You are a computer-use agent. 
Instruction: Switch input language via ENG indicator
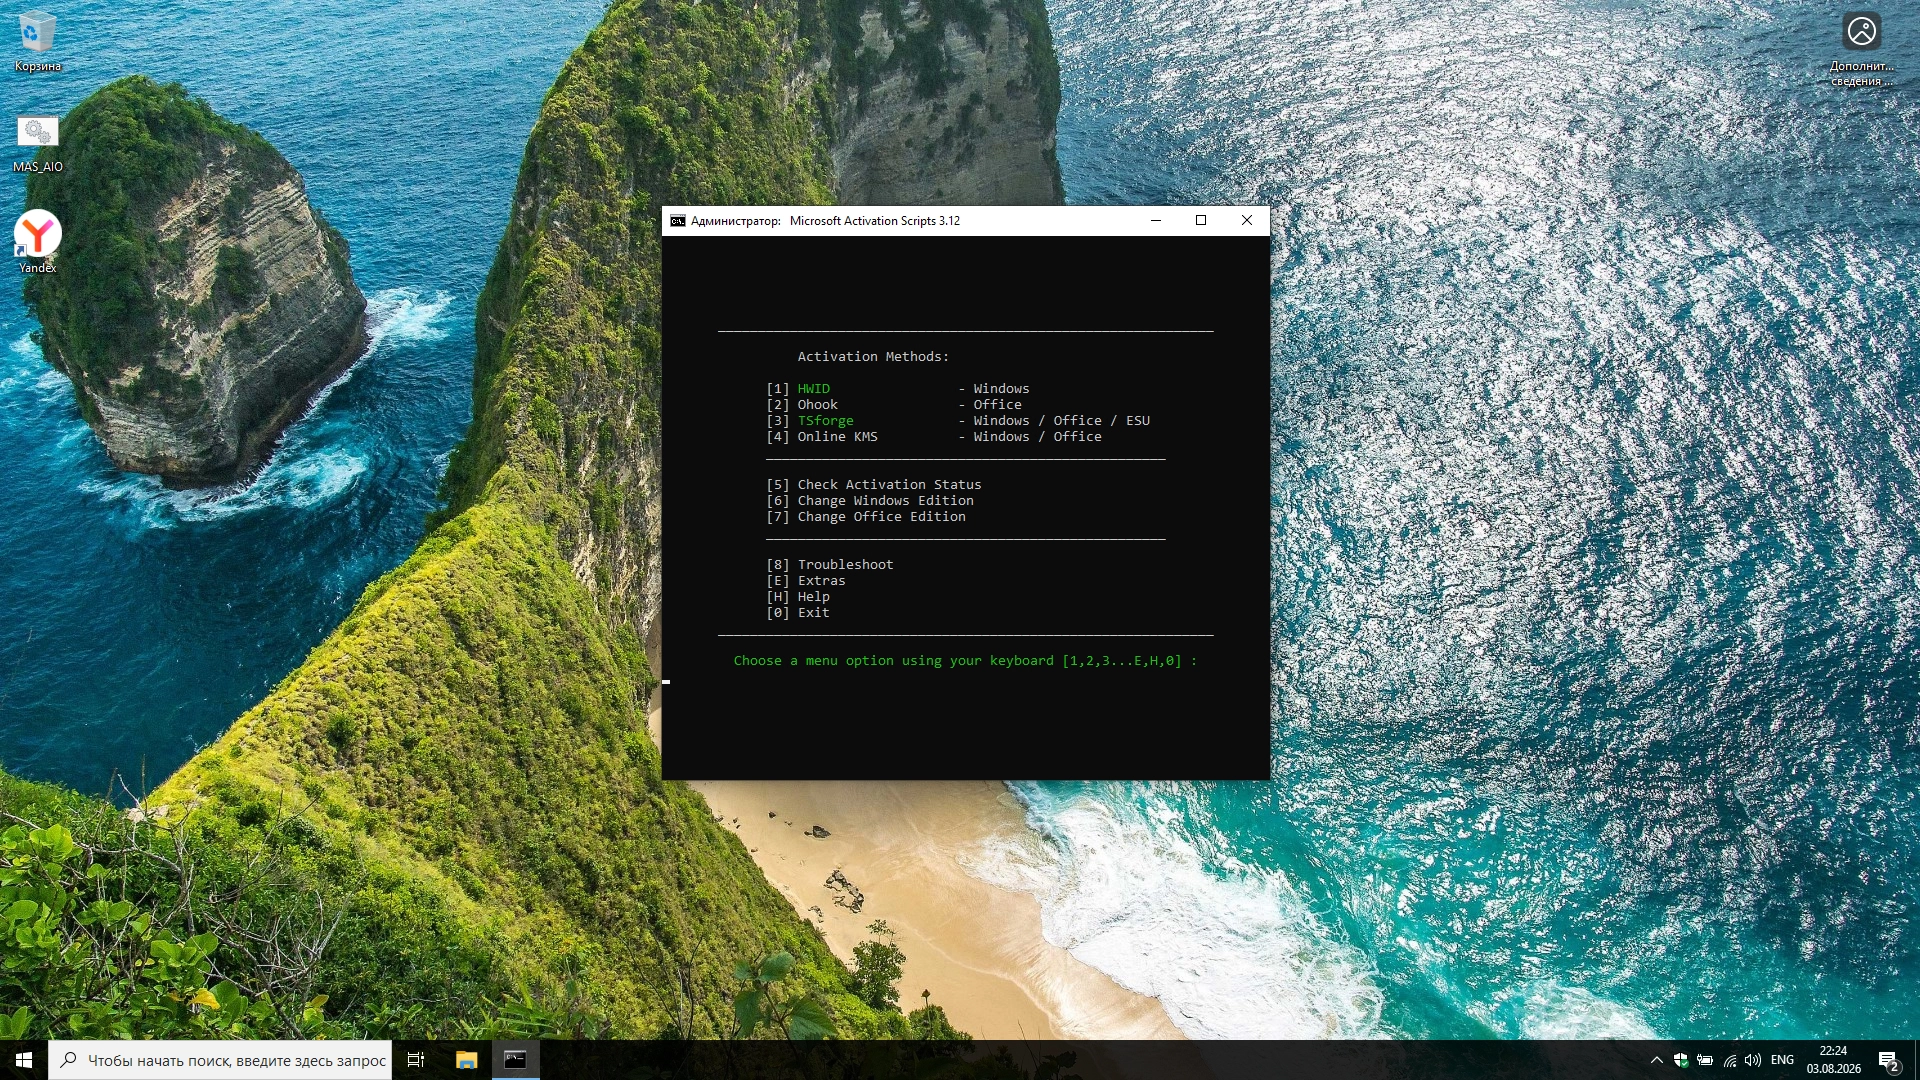click(1782, 1060)
